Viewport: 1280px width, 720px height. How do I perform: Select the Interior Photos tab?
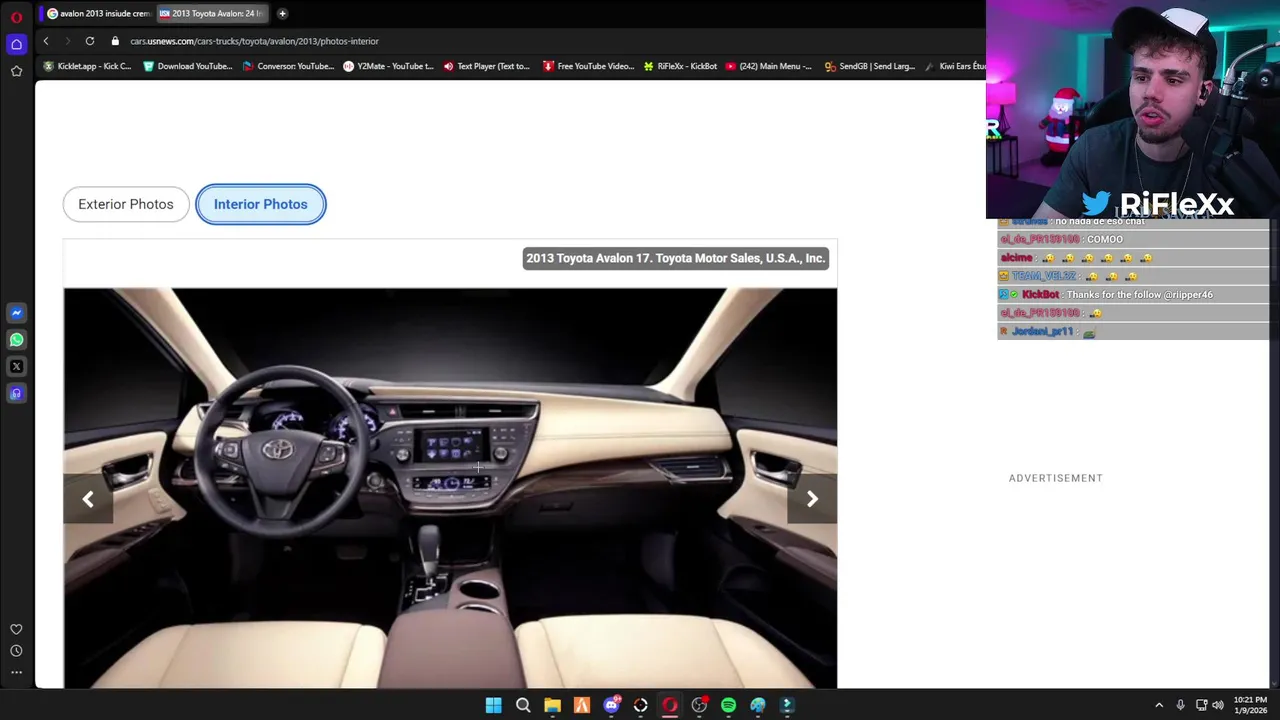pyautogui.click(x=261, y=204)
